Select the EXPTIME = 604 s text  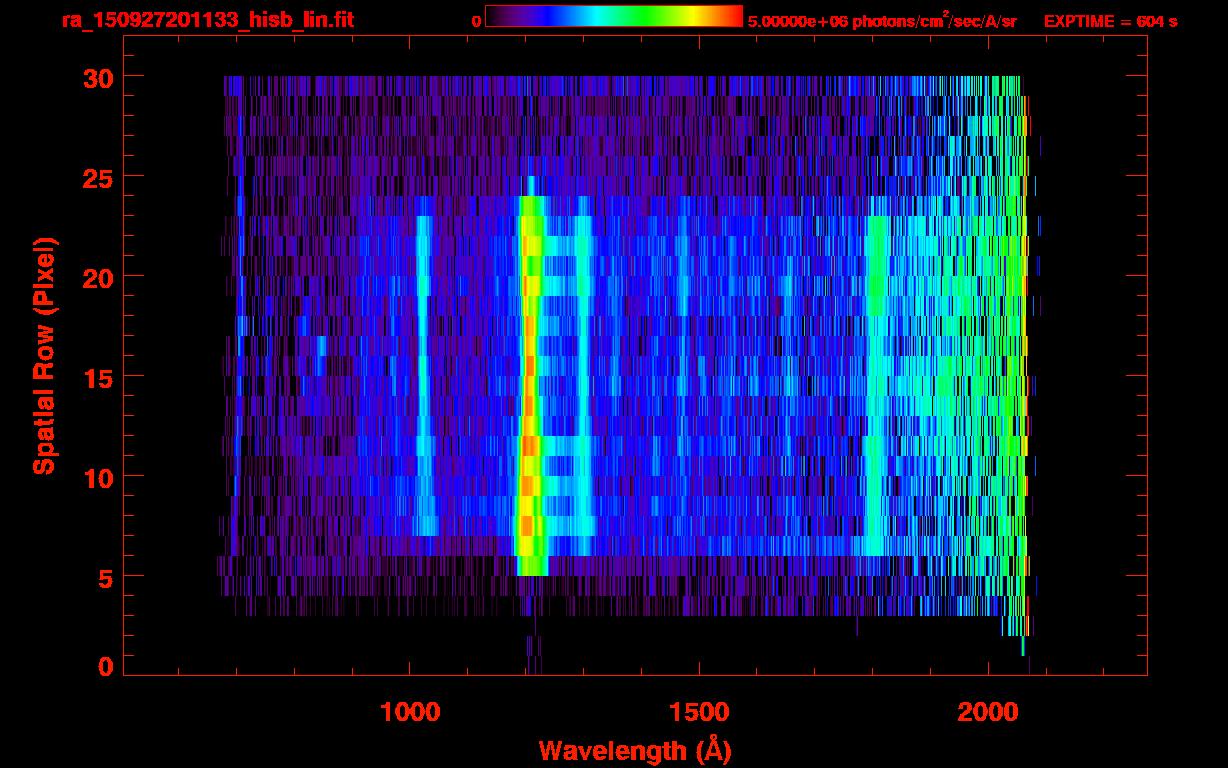click(x=1110, y=21)
